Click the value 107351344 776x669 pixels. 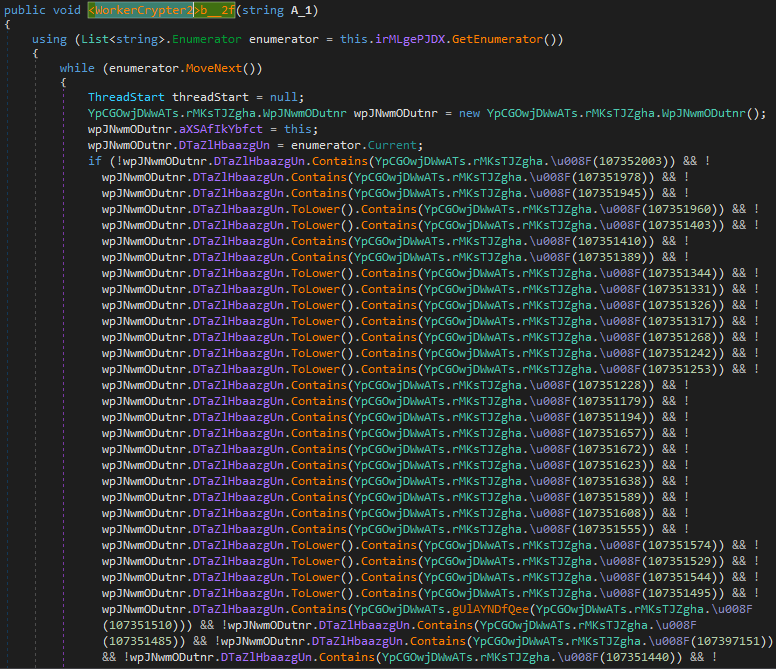pos(679,273)
